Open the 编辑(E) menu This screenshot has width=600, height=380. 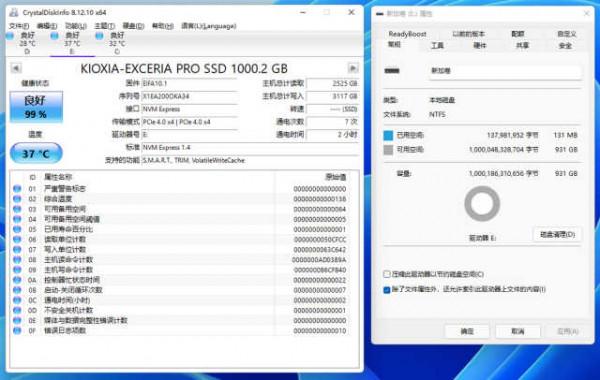click(x=47, y=26)
